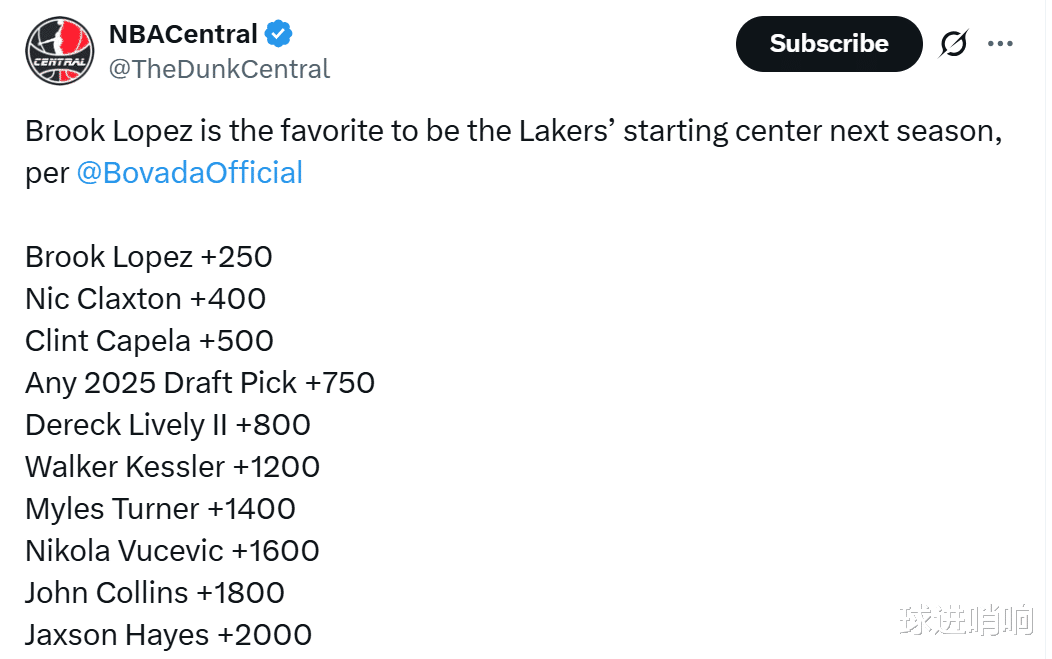Image resolution: width=1052 pixels, height=659 pixels.
Task: Click the Nikola Vucevic +1600 line
Action: pos(172,551)
